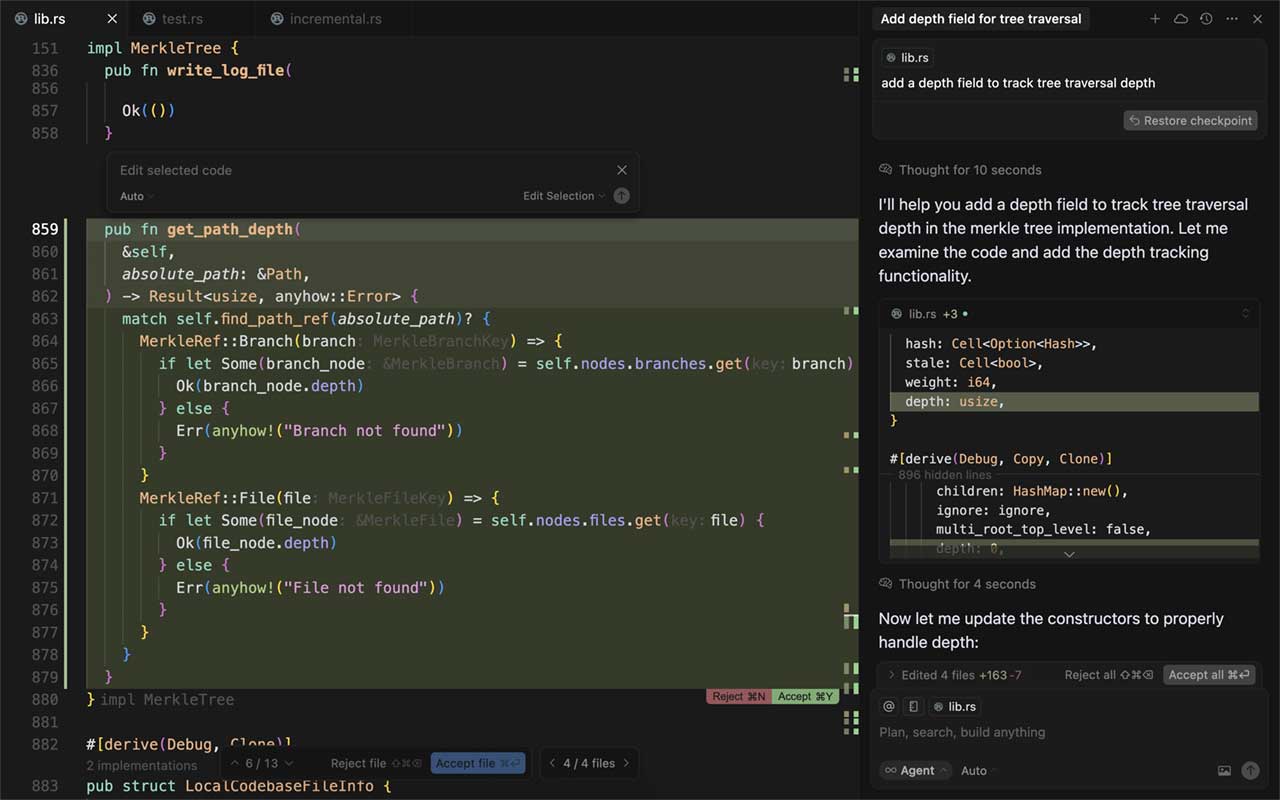
Task: Click the submit arrow in edit popup
Action: pyautogui.click(x=621, y=196)
